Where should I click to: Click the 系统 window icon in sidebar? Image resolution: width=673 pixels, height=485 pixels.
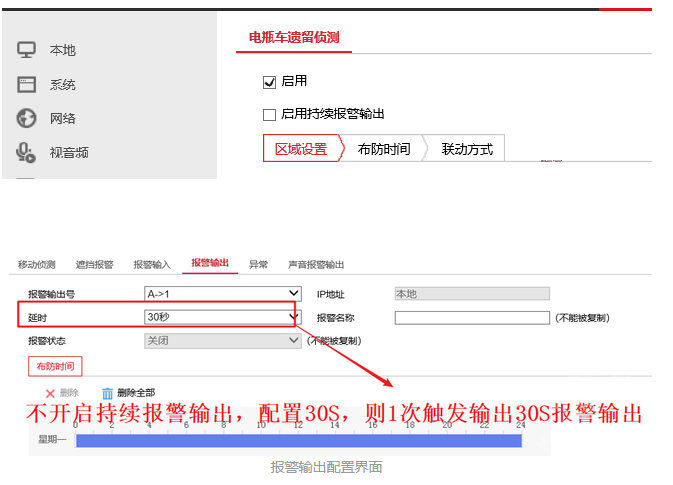27,84
